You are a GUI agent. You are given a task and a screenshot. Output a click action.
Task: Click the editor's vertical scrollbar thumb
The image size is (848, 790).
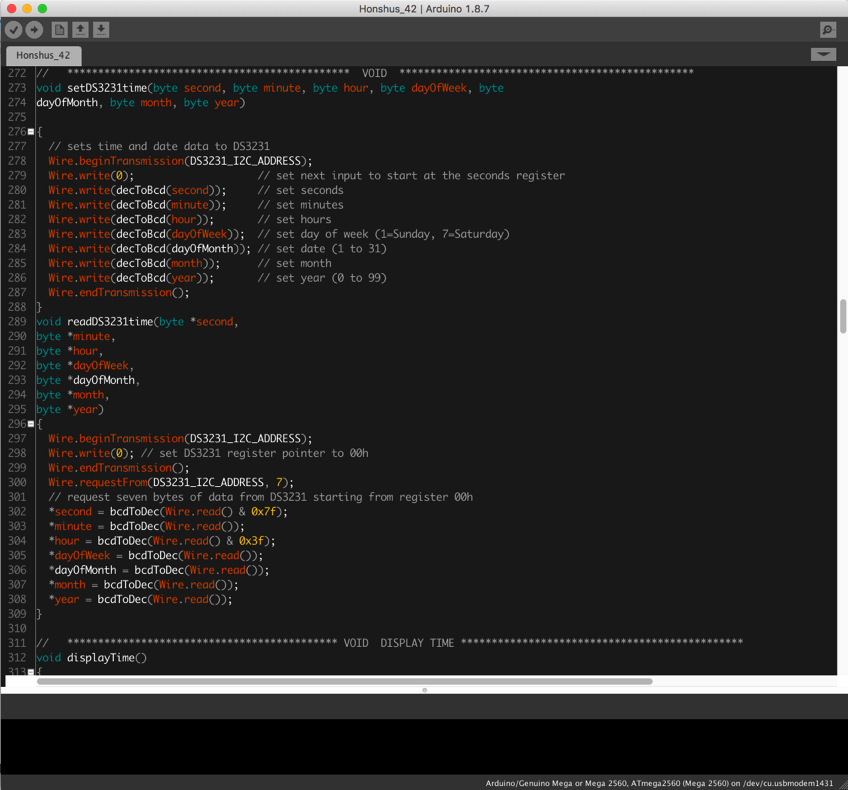[843, 316]
